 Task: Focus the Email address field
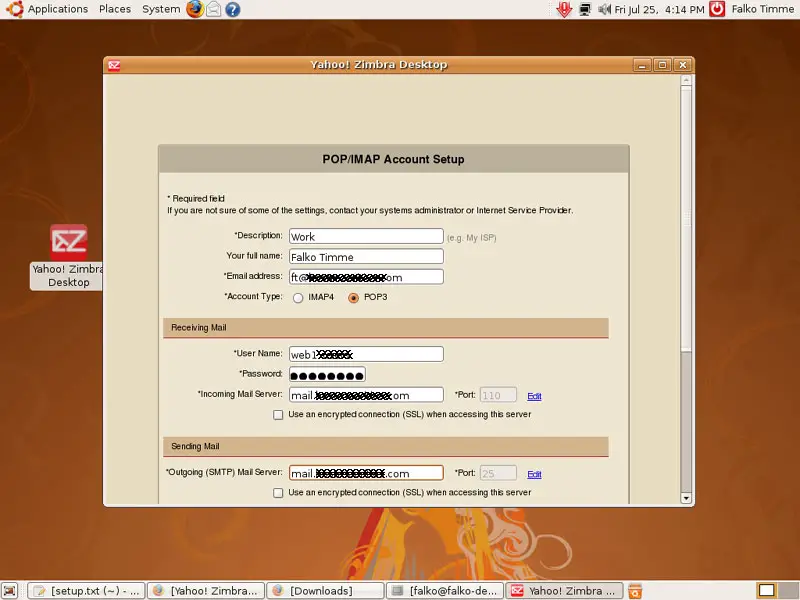(x=366, y=277)
